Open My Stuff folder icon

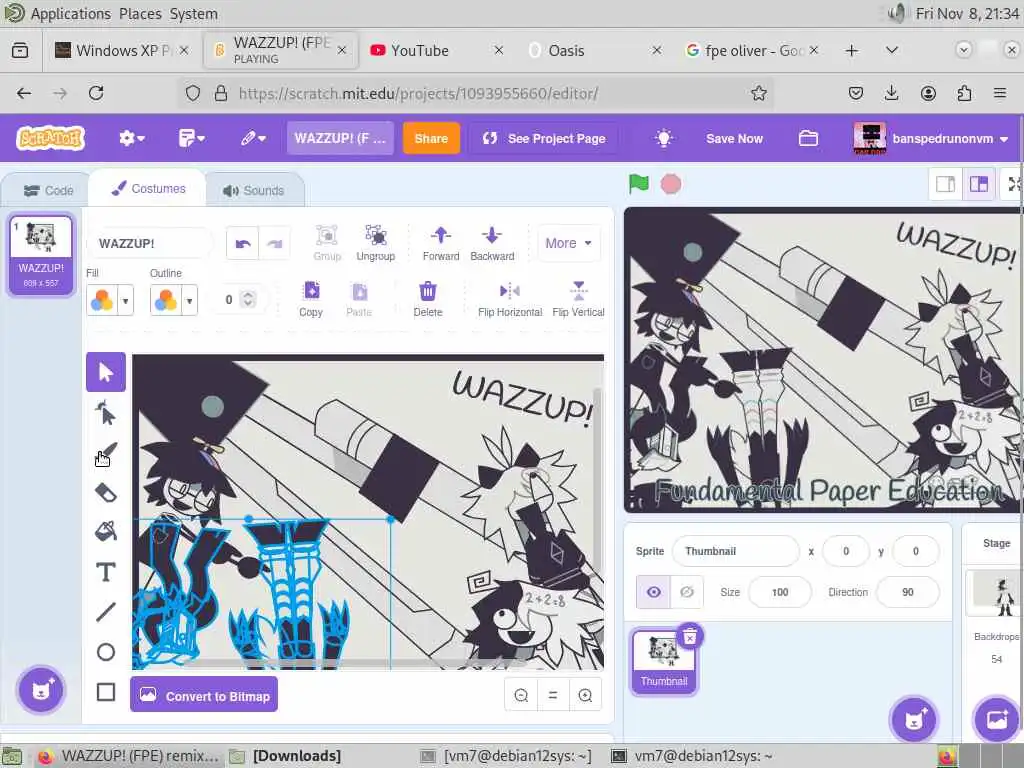click(x=808, y=138)
